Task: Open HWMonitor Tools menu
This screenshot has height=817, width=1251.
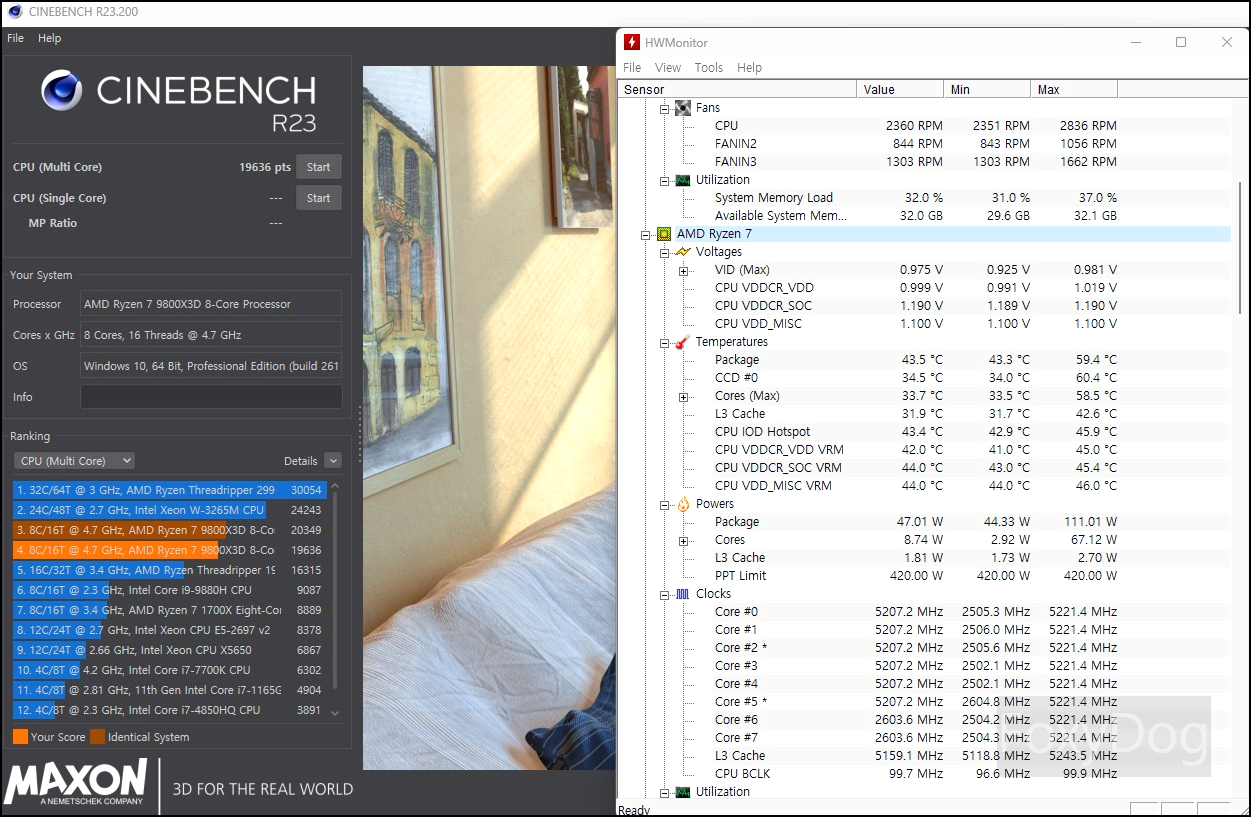Action: 709,68
